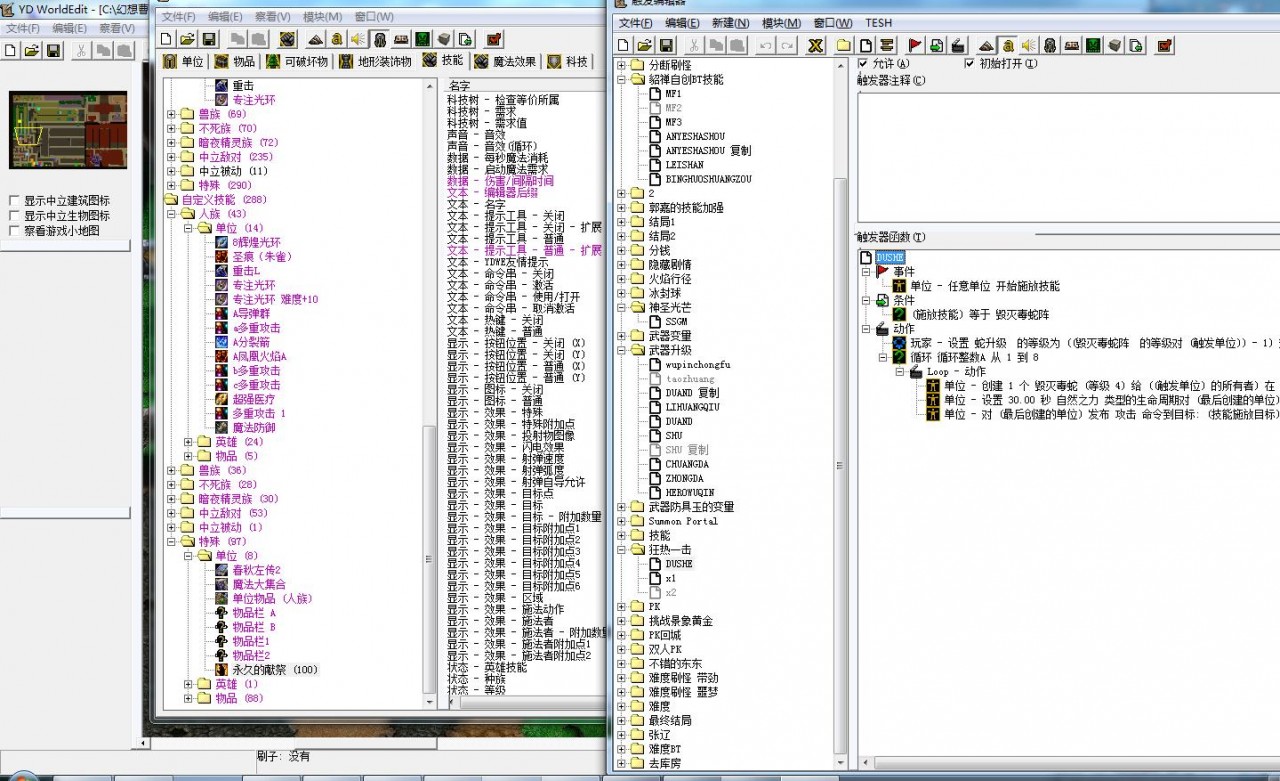Collapse 事件 node in trigger functions
Viewport: 1280px width, 781px height.
pyautogui.click(x=866, y=271)
